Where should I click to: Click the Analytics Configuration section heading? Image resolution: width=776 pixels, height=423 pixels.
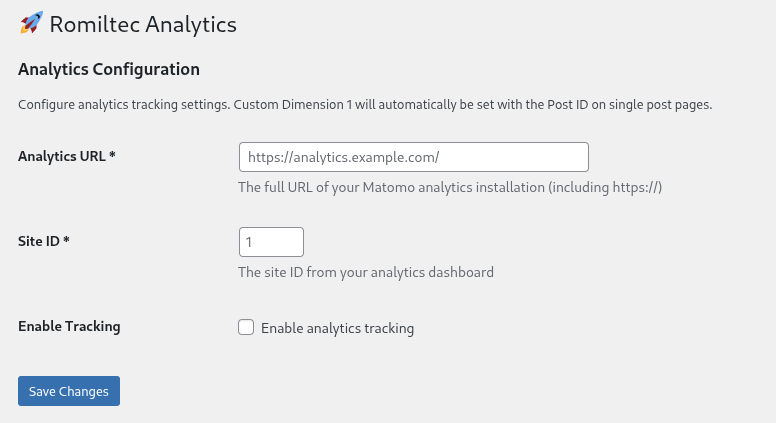(109, 69)
